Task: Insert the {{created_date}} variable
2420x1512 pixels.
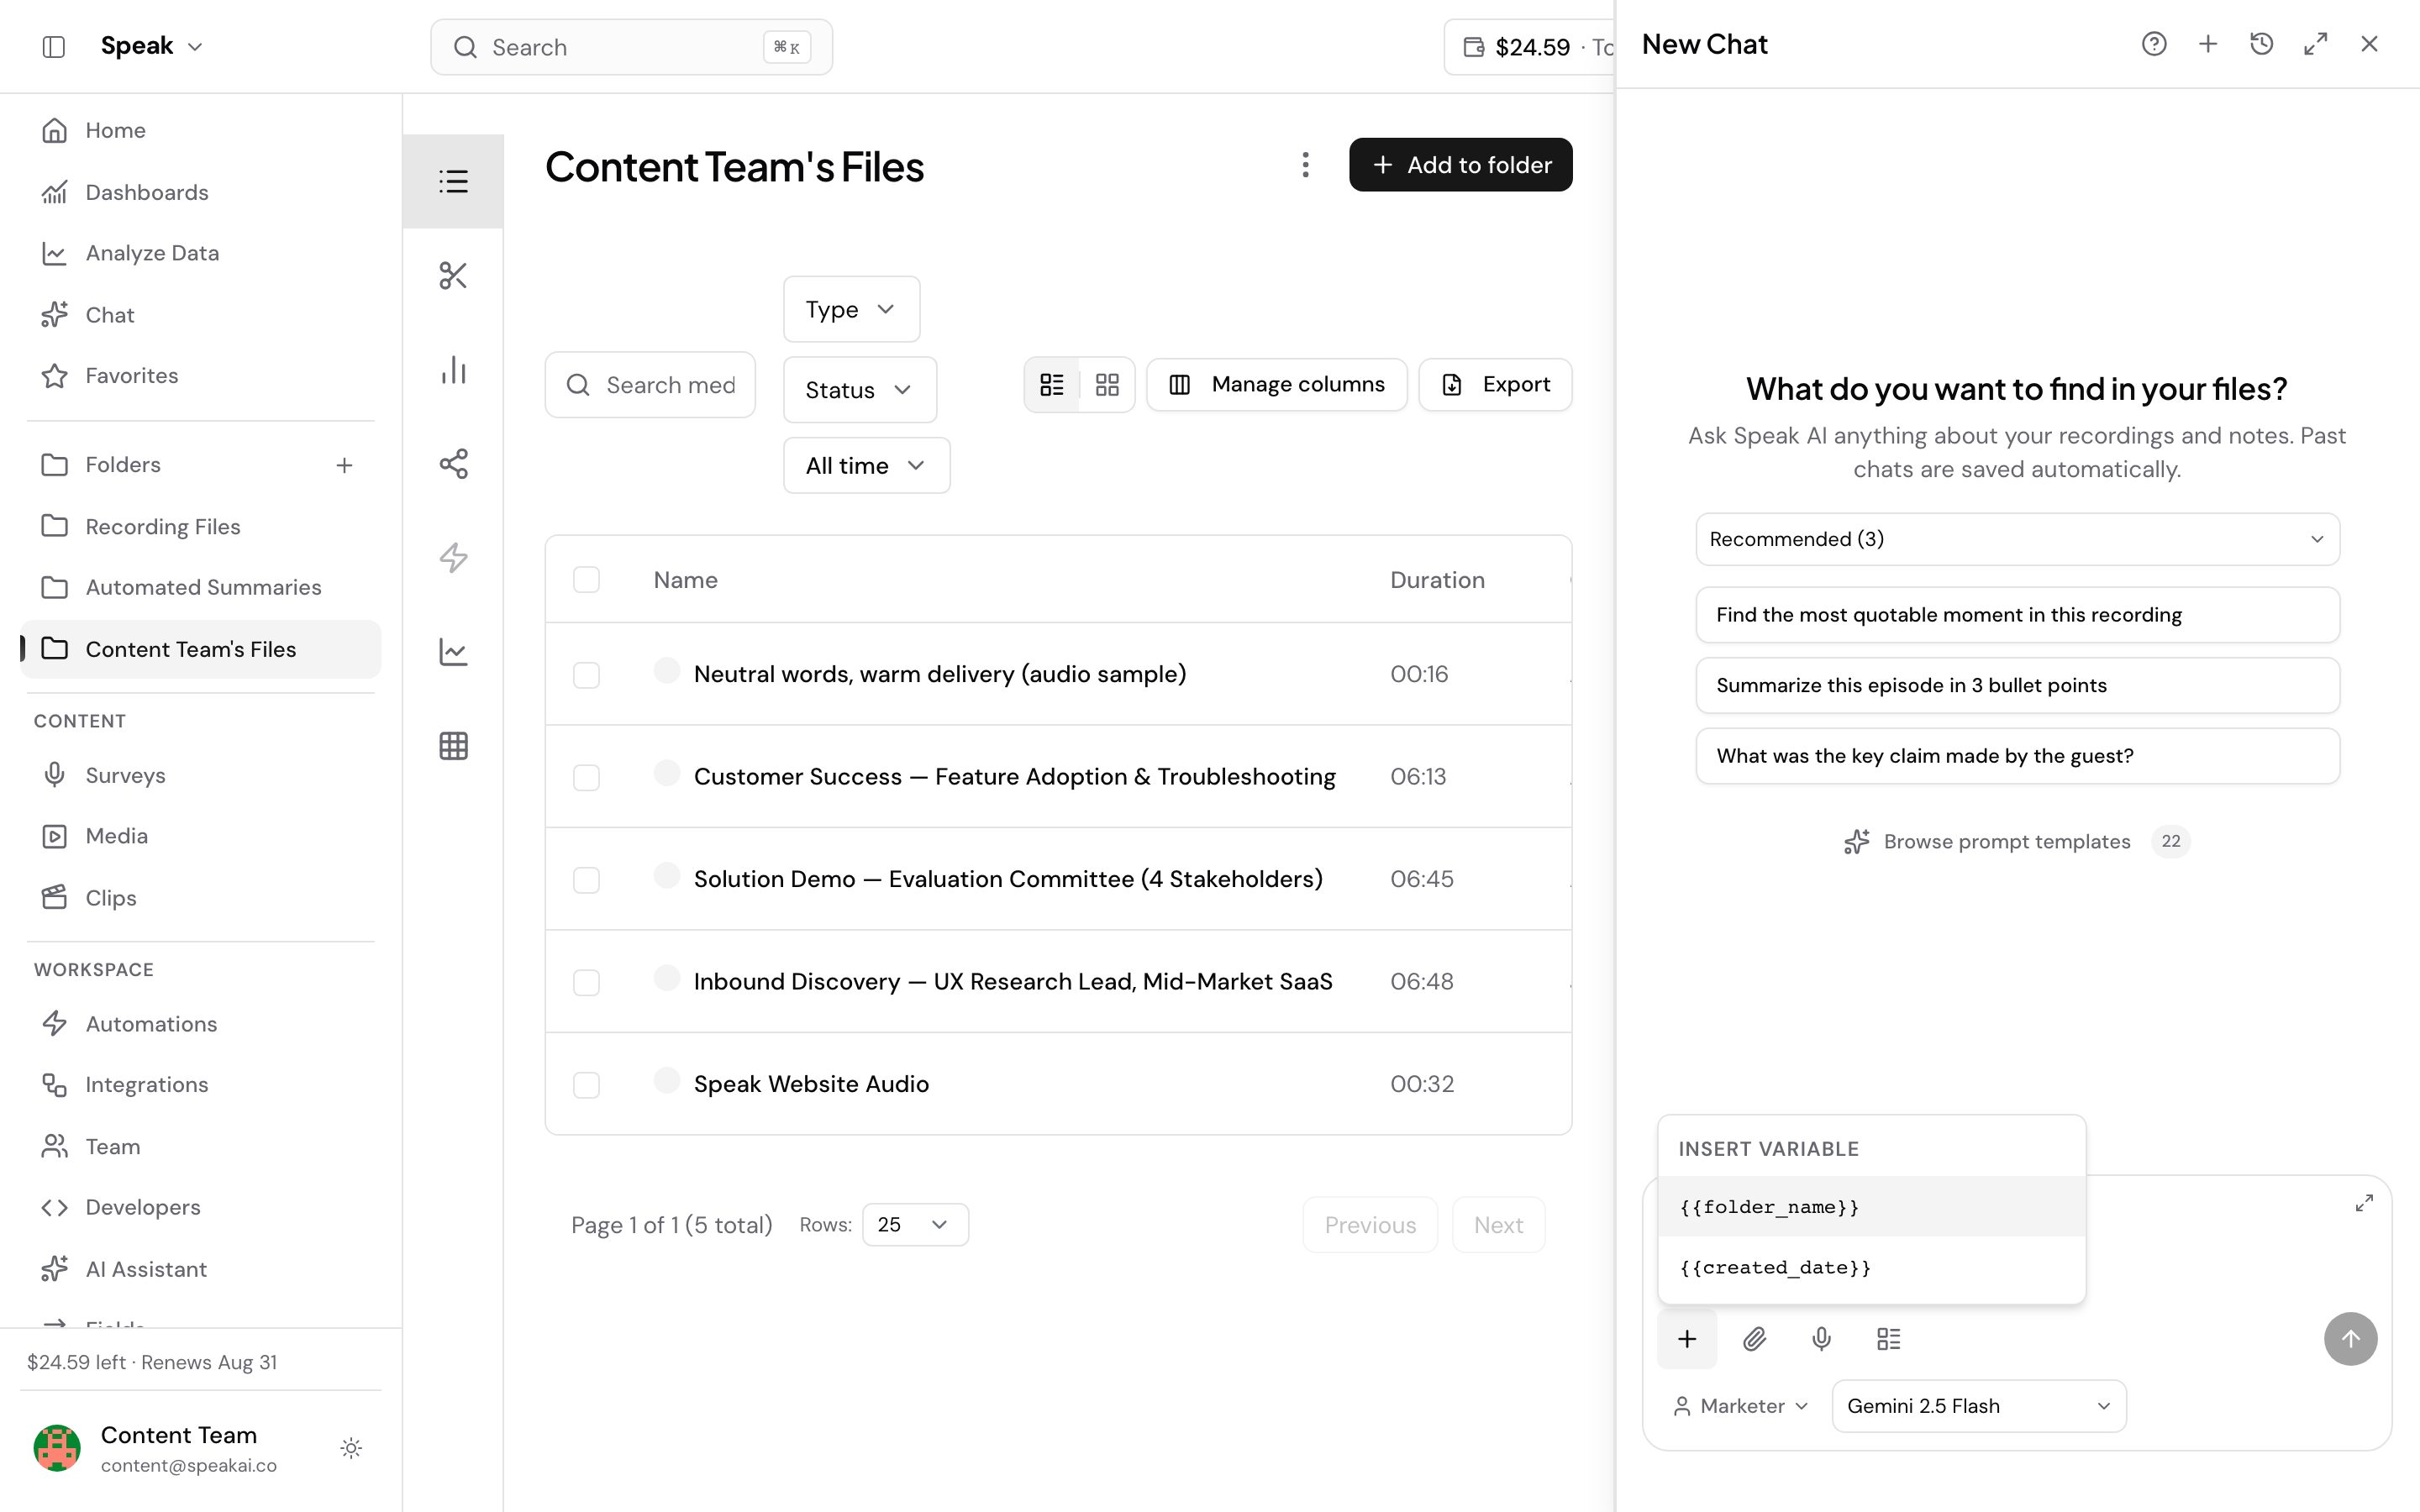Action: pos(1871,1268)
